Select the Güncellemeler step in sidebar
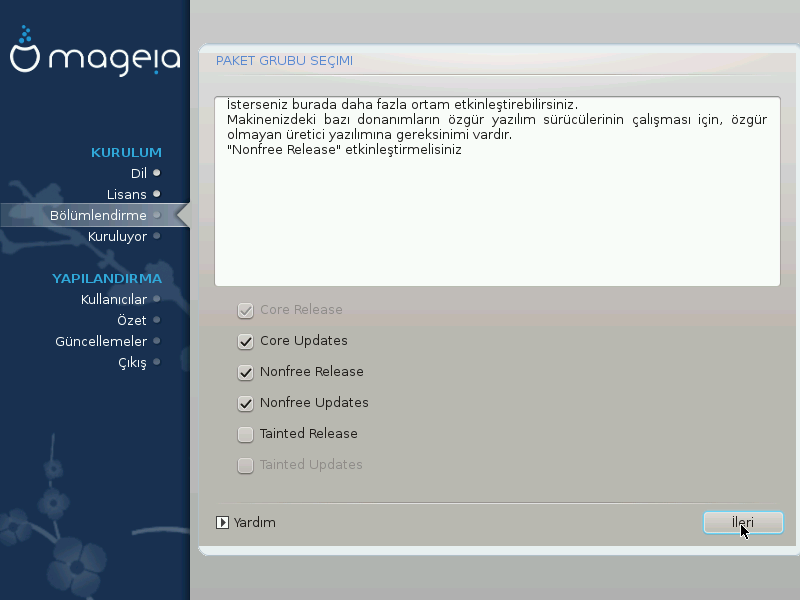The width and height of the screenshot is (800, 600). pos(101,341)
